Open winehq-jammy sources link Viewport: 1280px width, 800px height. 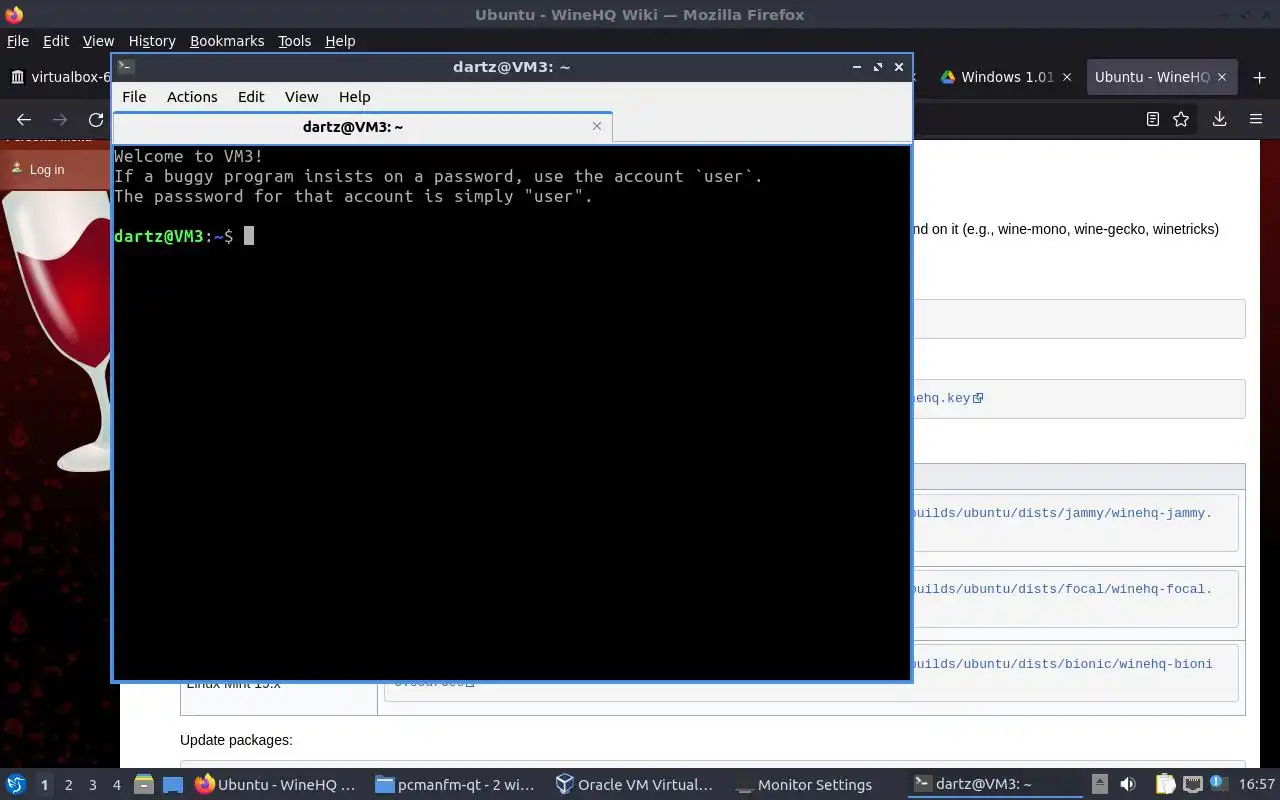coord(1062,513)
